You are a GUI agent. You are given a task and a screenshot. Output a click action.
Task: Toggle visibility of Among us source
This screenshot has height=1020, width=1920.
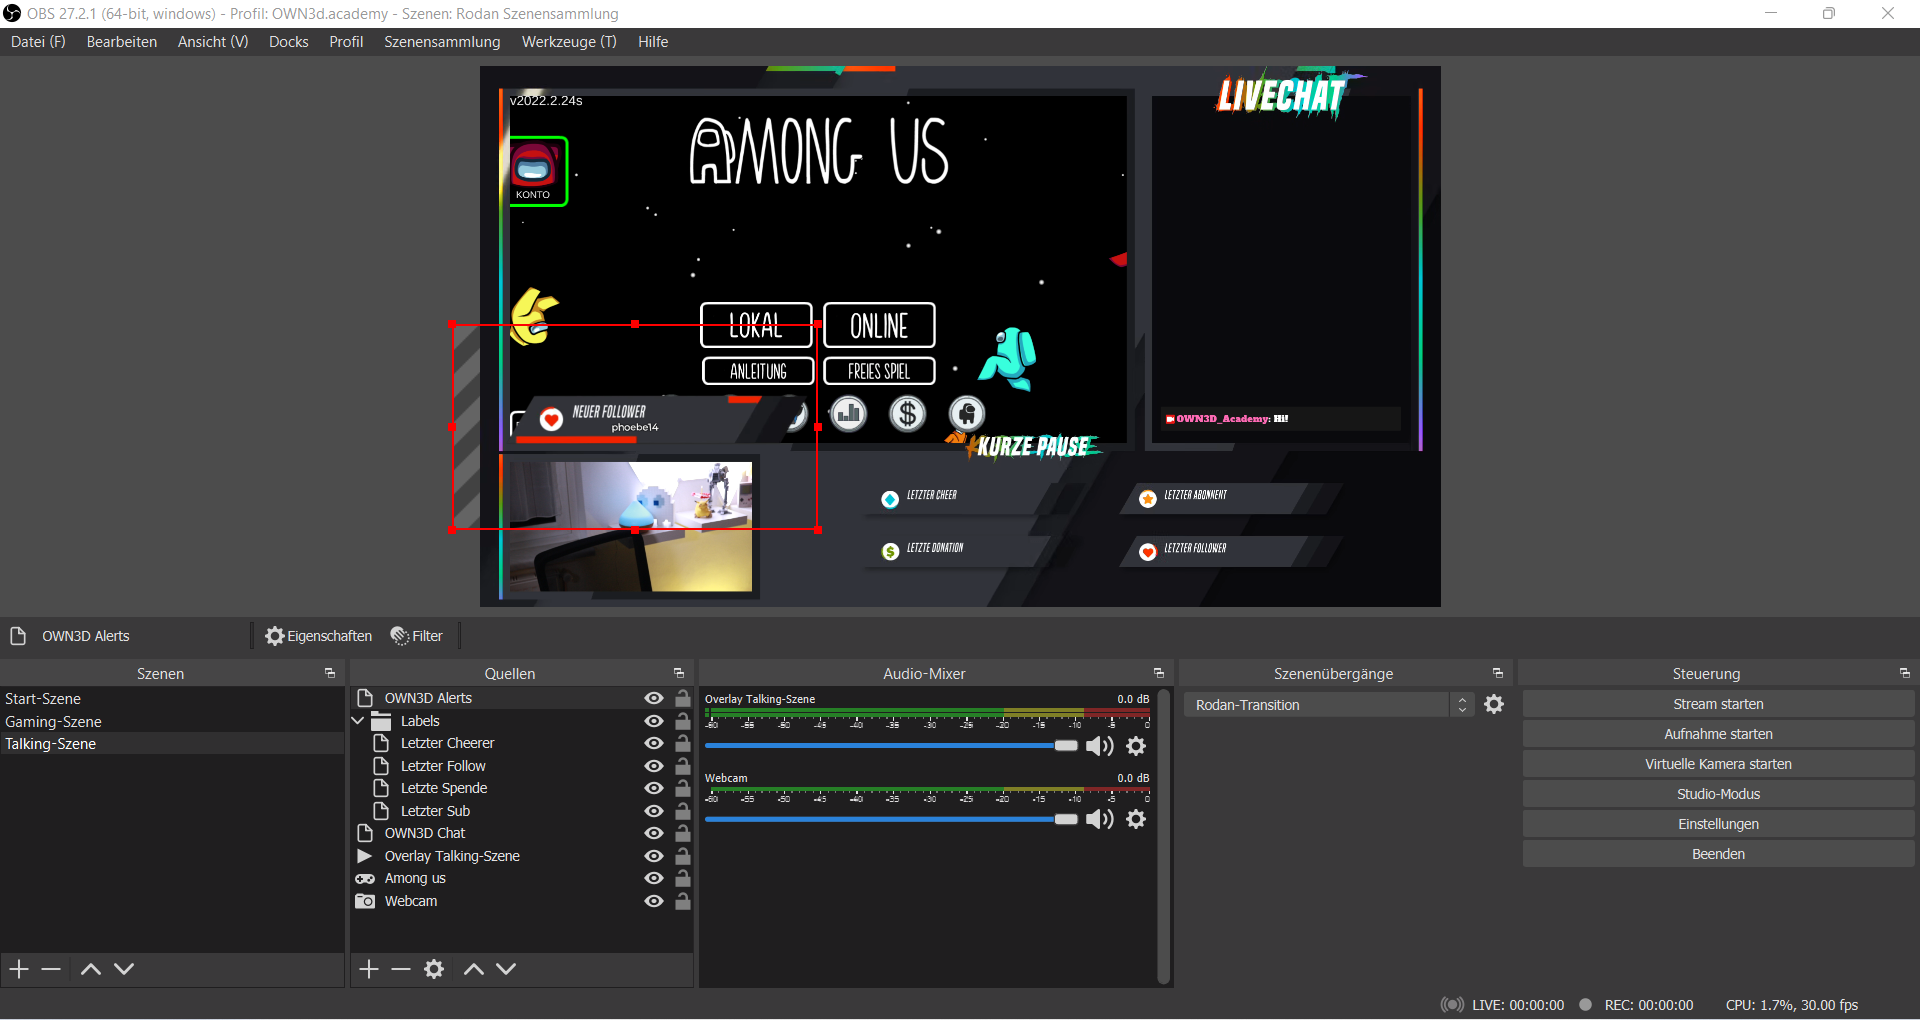tap(654, 879)
